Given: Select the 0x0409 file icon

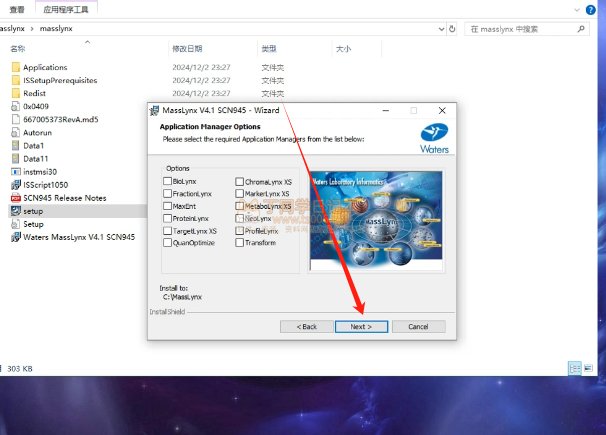Looking at the screenshot, I should pyautogui.click(x=15, y=106).
